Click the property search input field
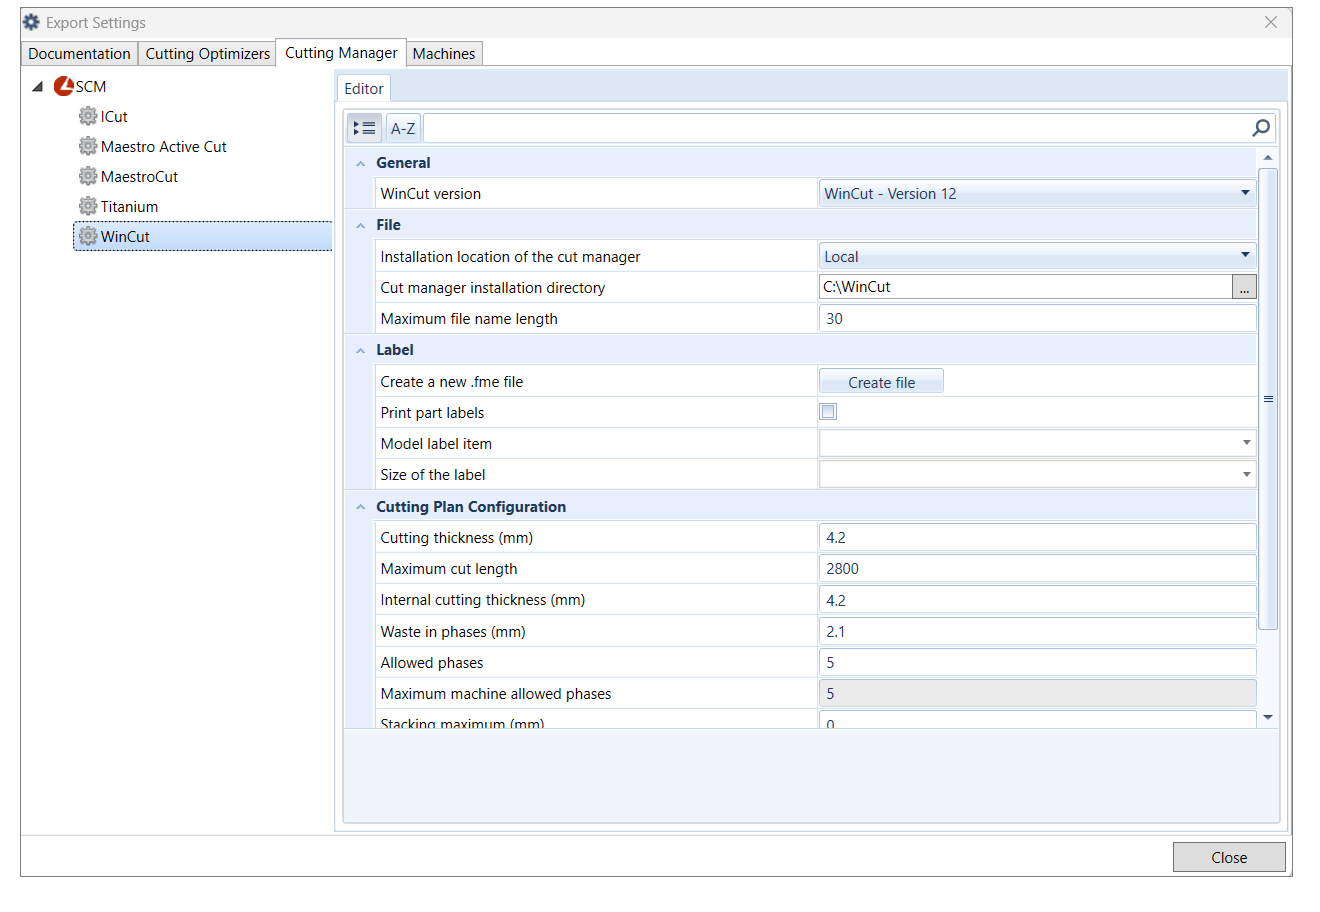Image resolution: width=1320 pixels, height=912 pixels. (836, 128)
